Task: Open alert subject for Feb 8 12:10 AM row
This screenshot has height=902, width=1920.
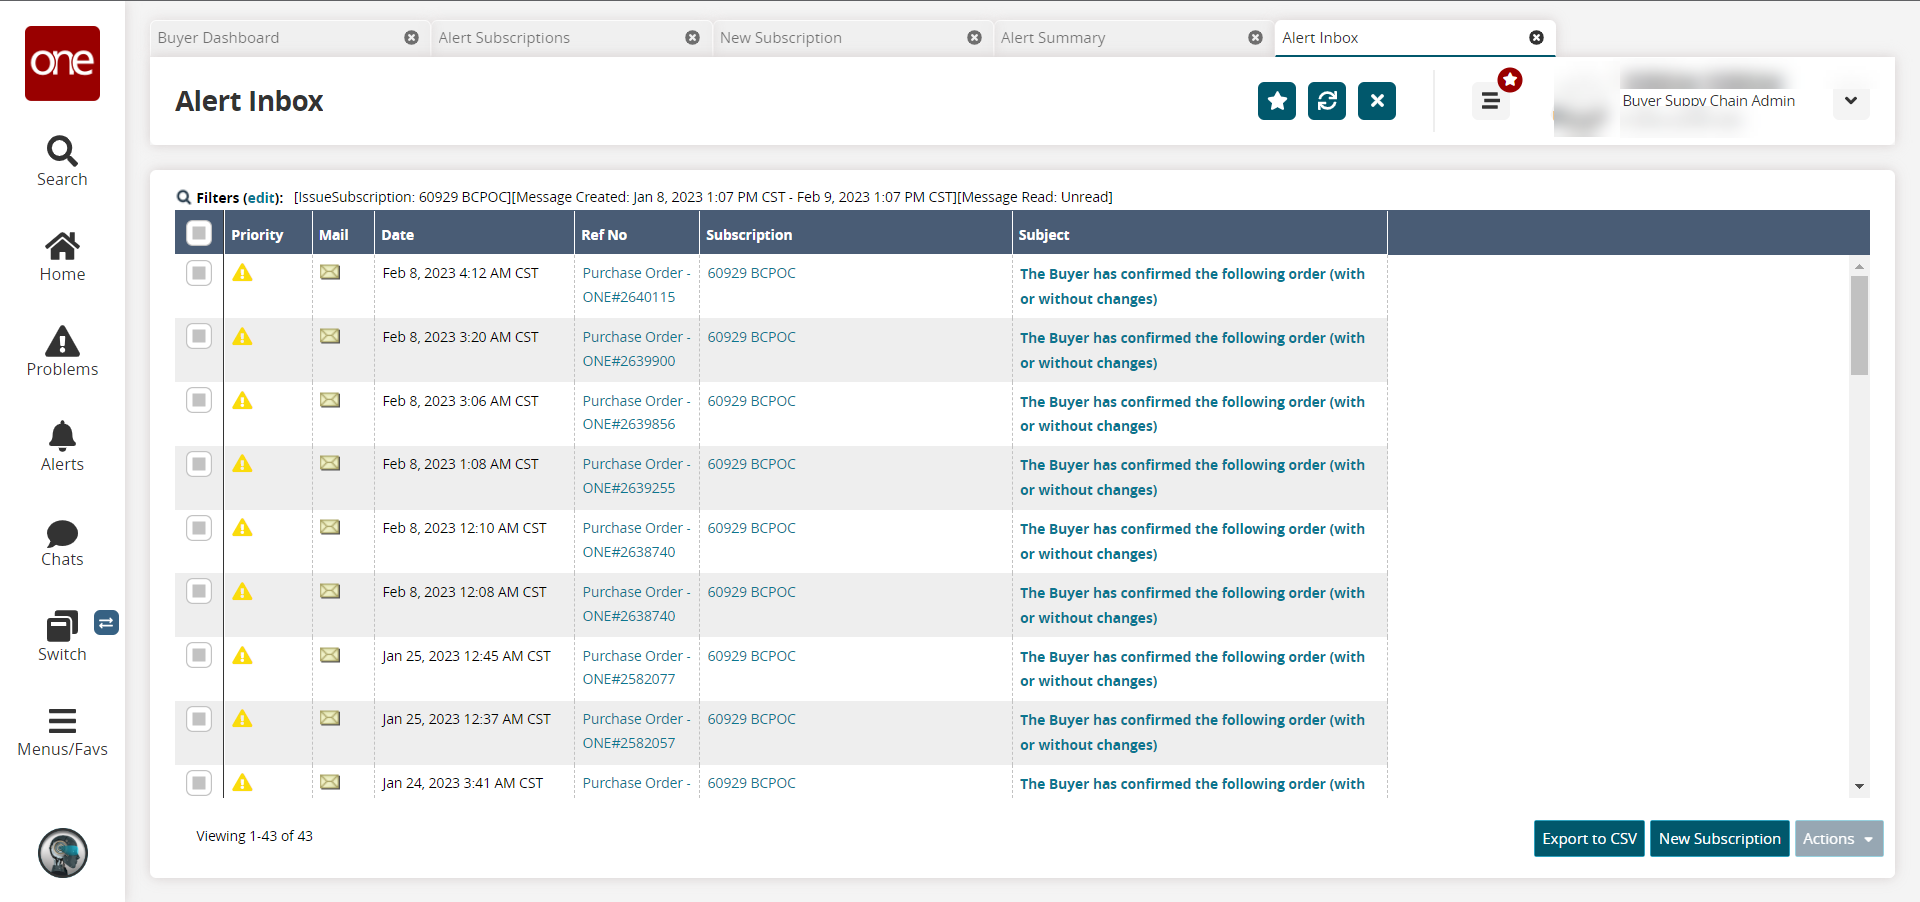Action: point(1192,541)
